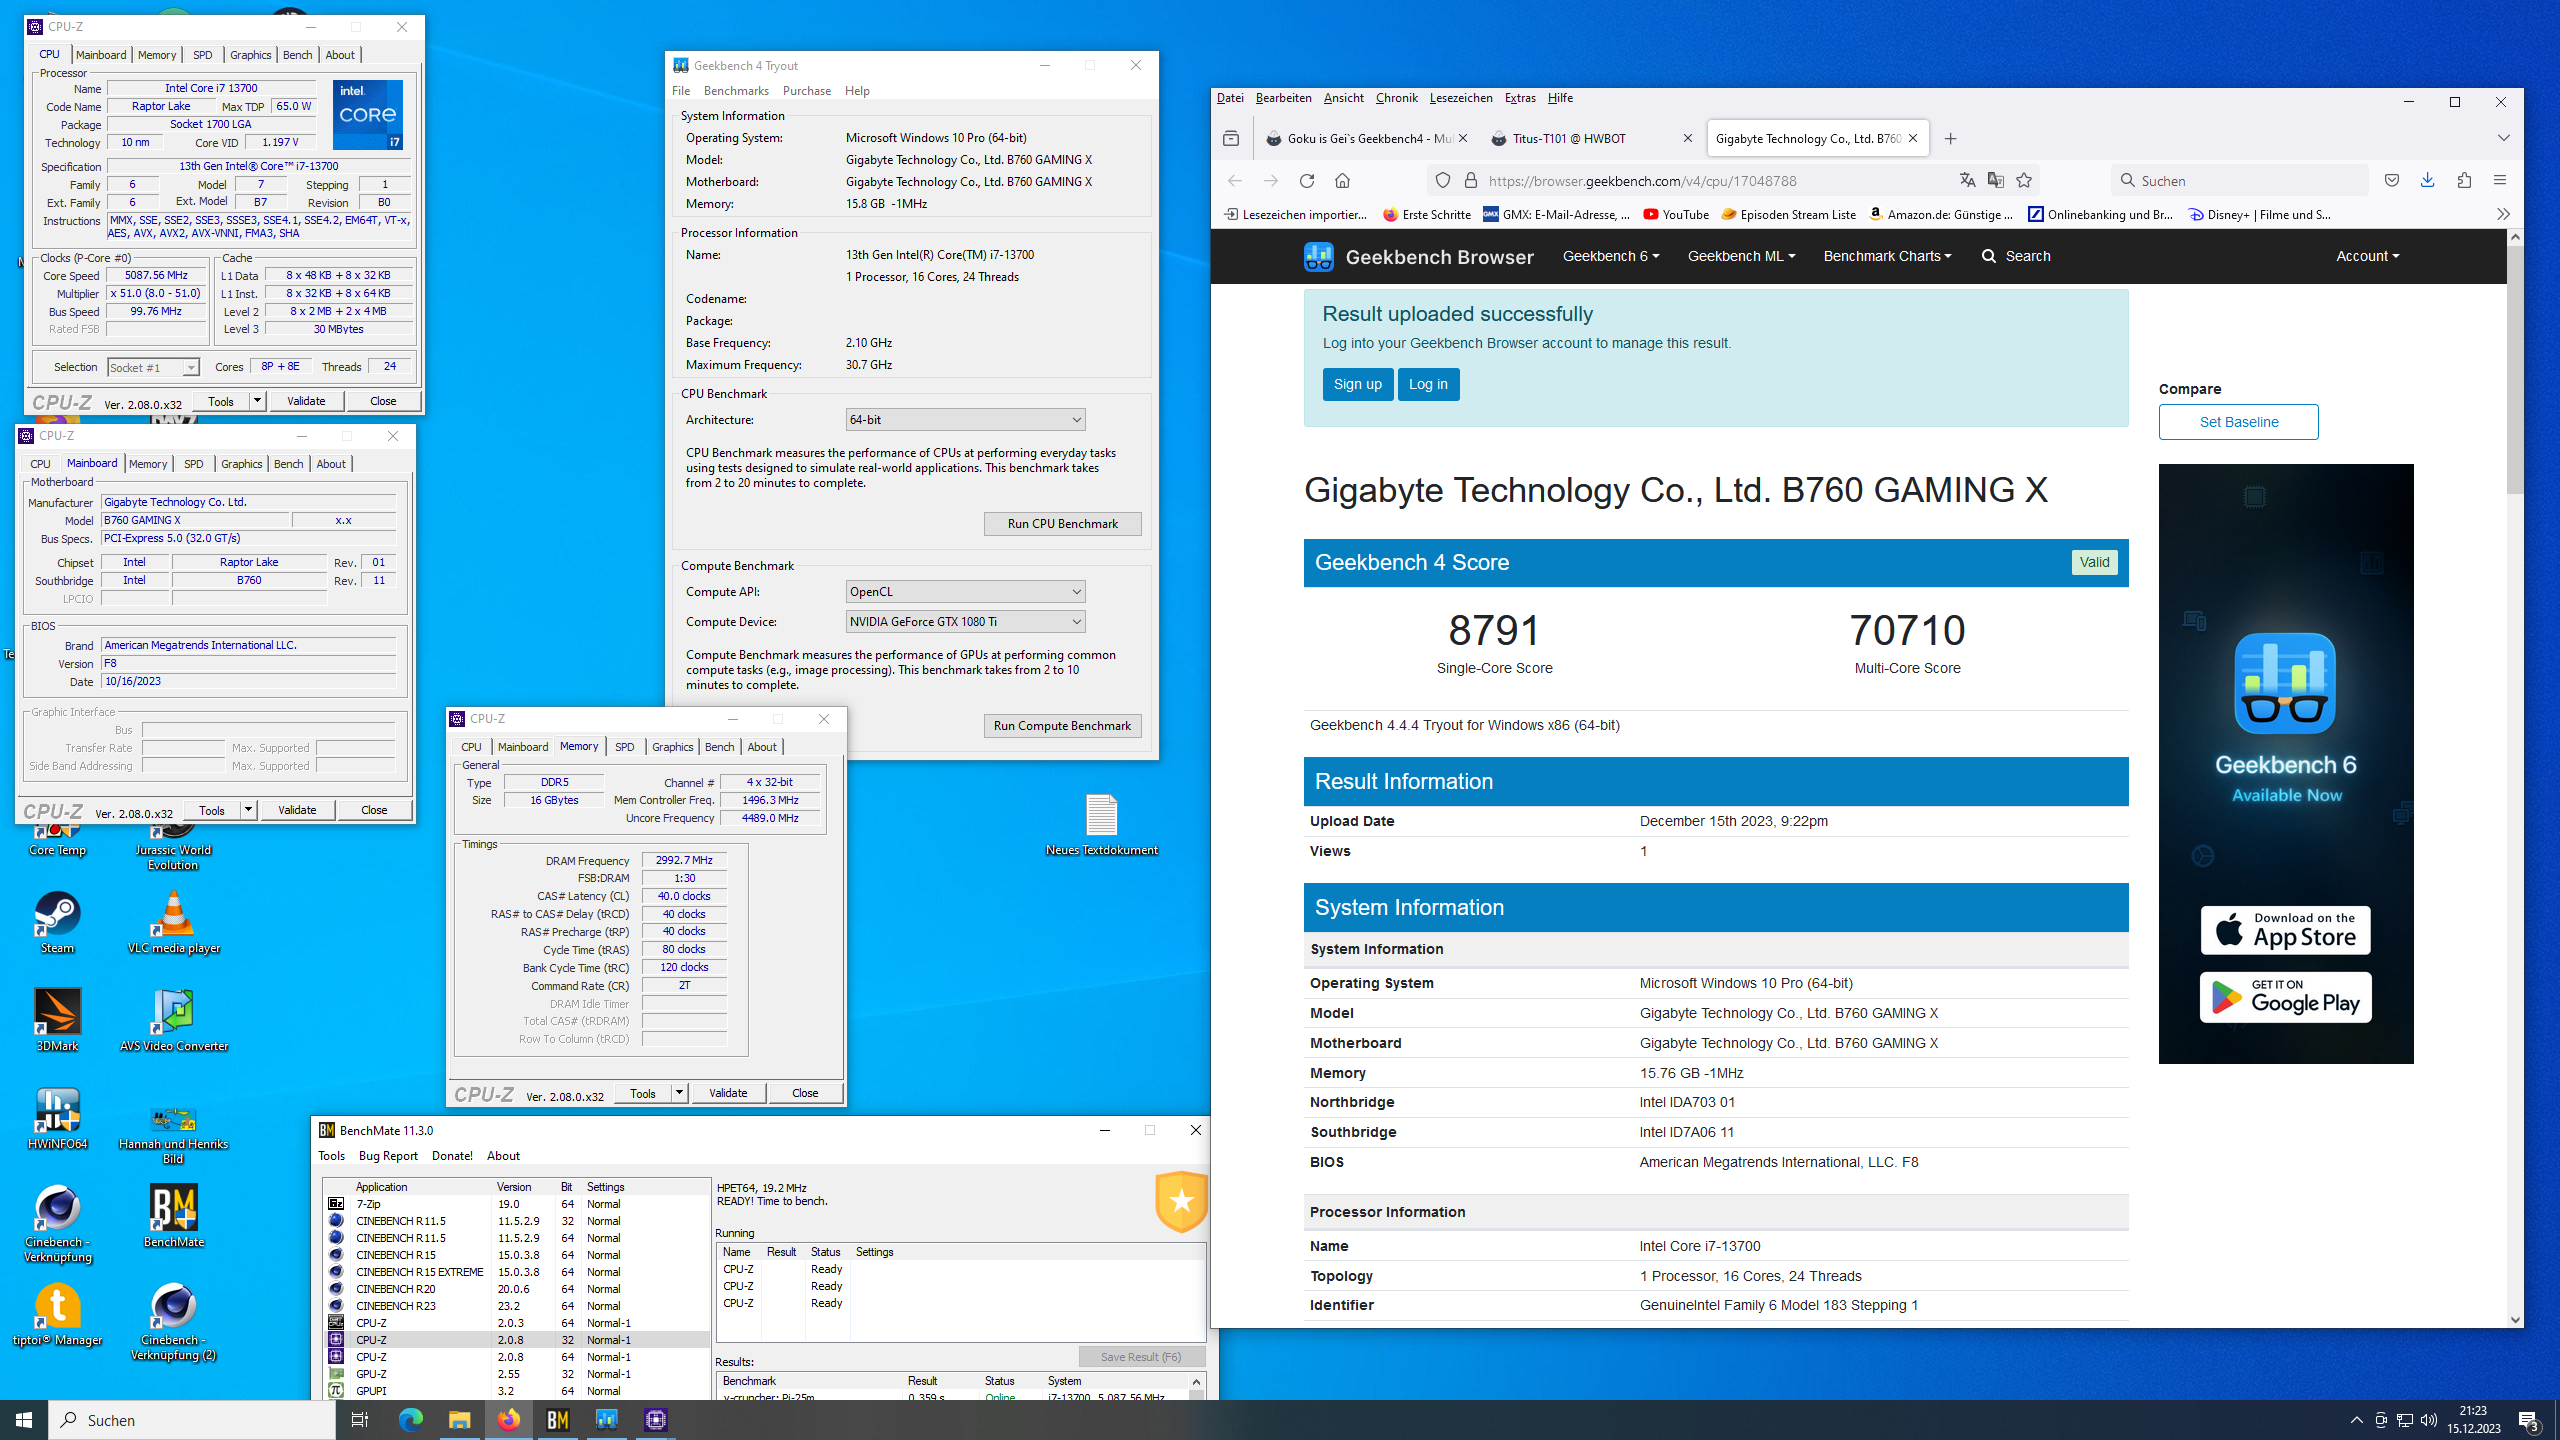Open Windows Start menu
Image resolution: width=2560 pixels, height=1440 pixels.
coord(24,1420)
